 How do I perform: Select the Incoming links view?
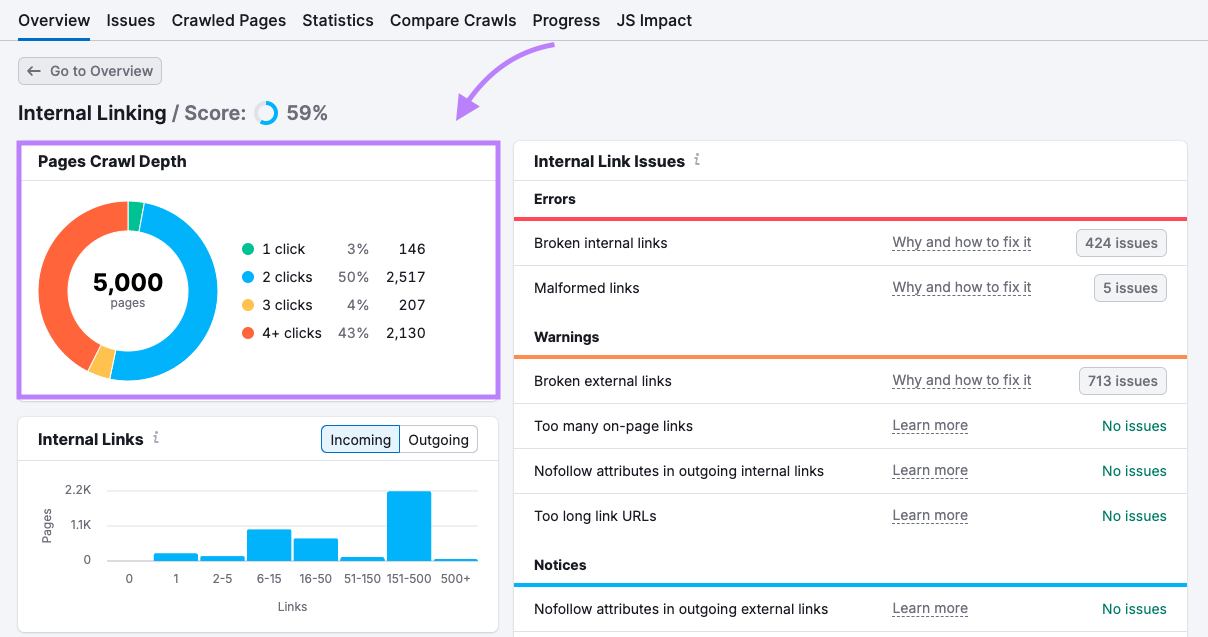tap(360, 439)
